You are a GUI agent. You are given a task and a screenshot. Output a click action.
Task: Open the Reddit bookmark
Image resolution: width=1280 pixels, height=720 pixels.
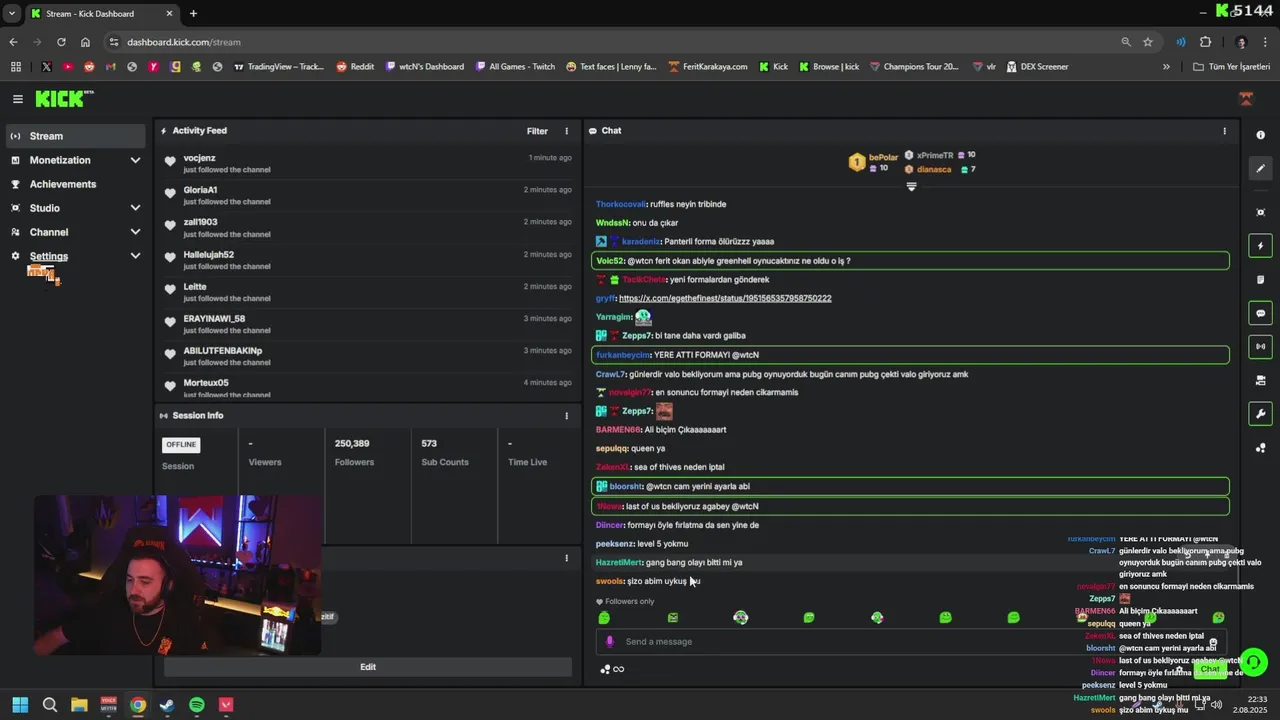click(x=355, y=67)
